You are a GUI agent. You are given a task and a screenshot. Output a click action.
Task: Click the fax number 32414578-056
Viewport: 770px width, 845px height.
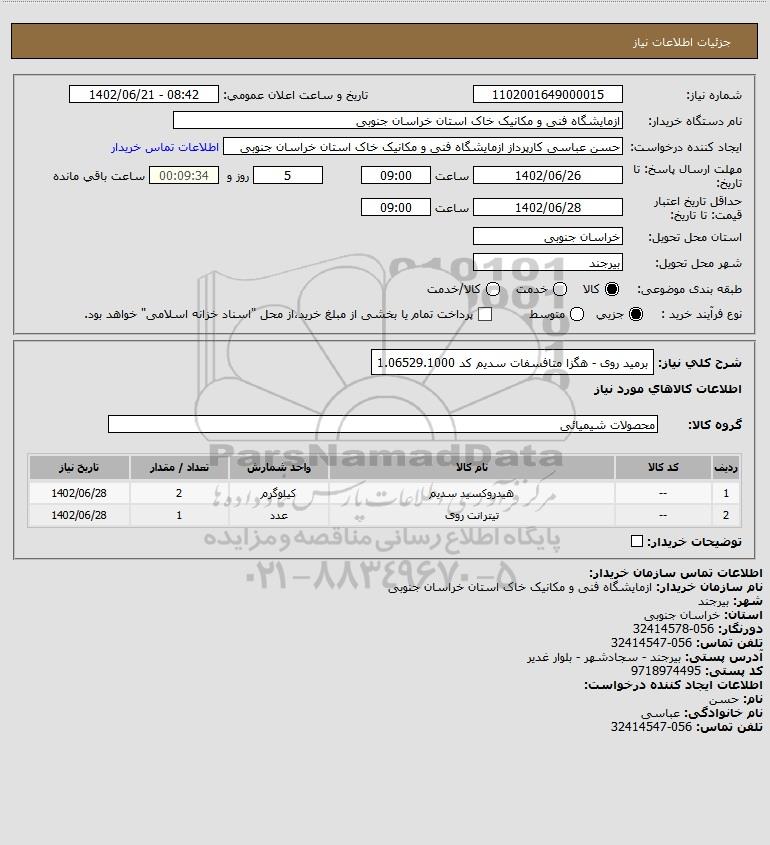point(673,629)
